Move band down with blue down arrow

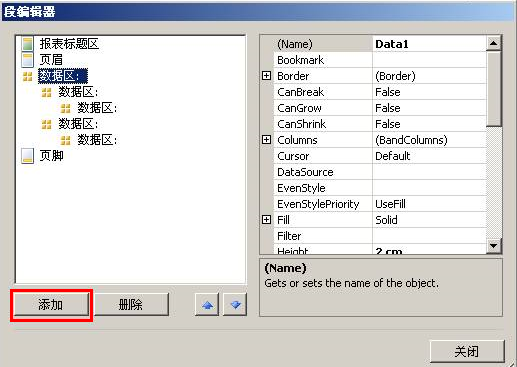pos(235,304)
